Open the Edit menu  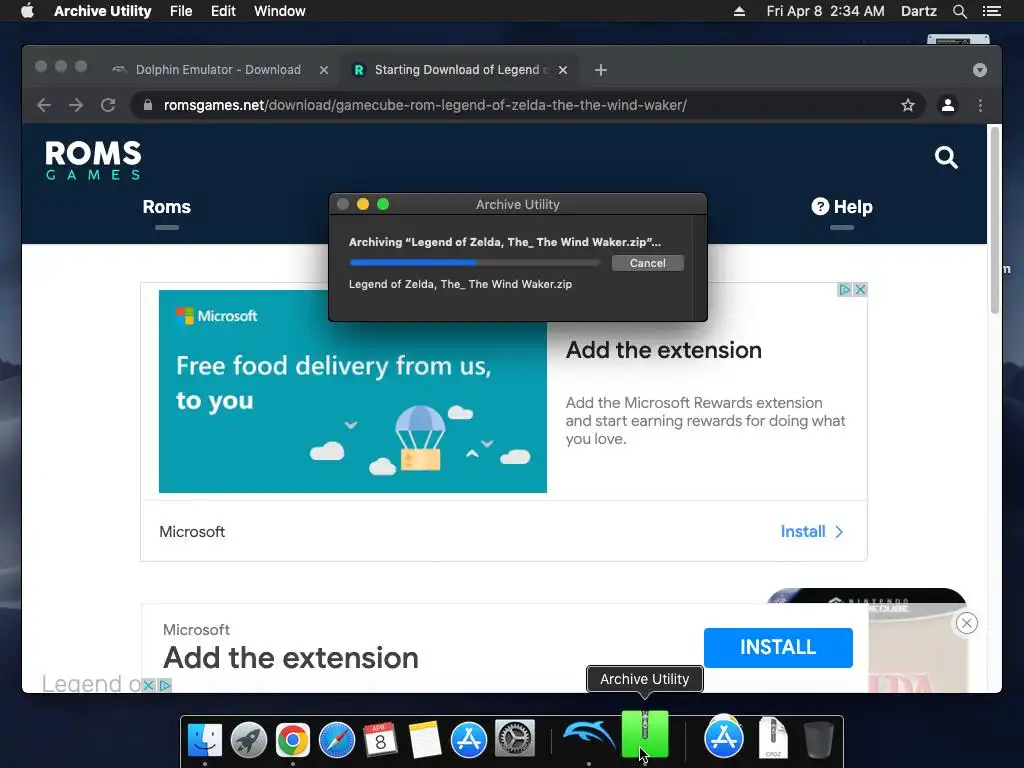[223, 11]
